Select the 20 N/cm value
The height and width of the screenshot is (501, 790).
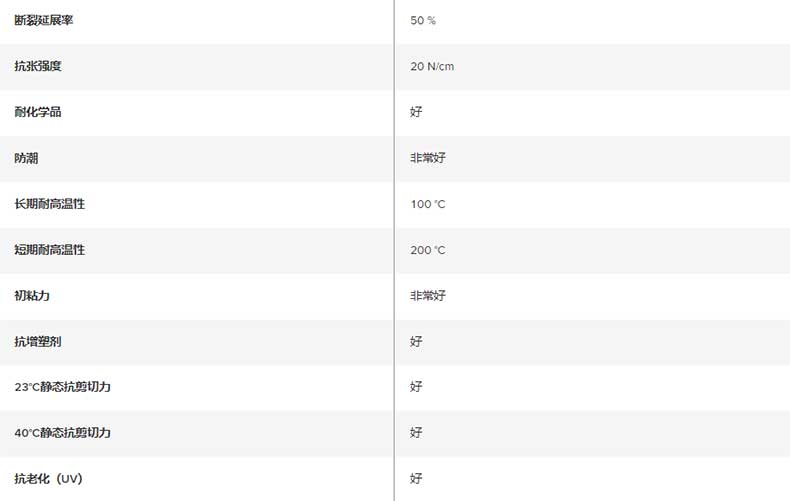[x=432, y=66]
